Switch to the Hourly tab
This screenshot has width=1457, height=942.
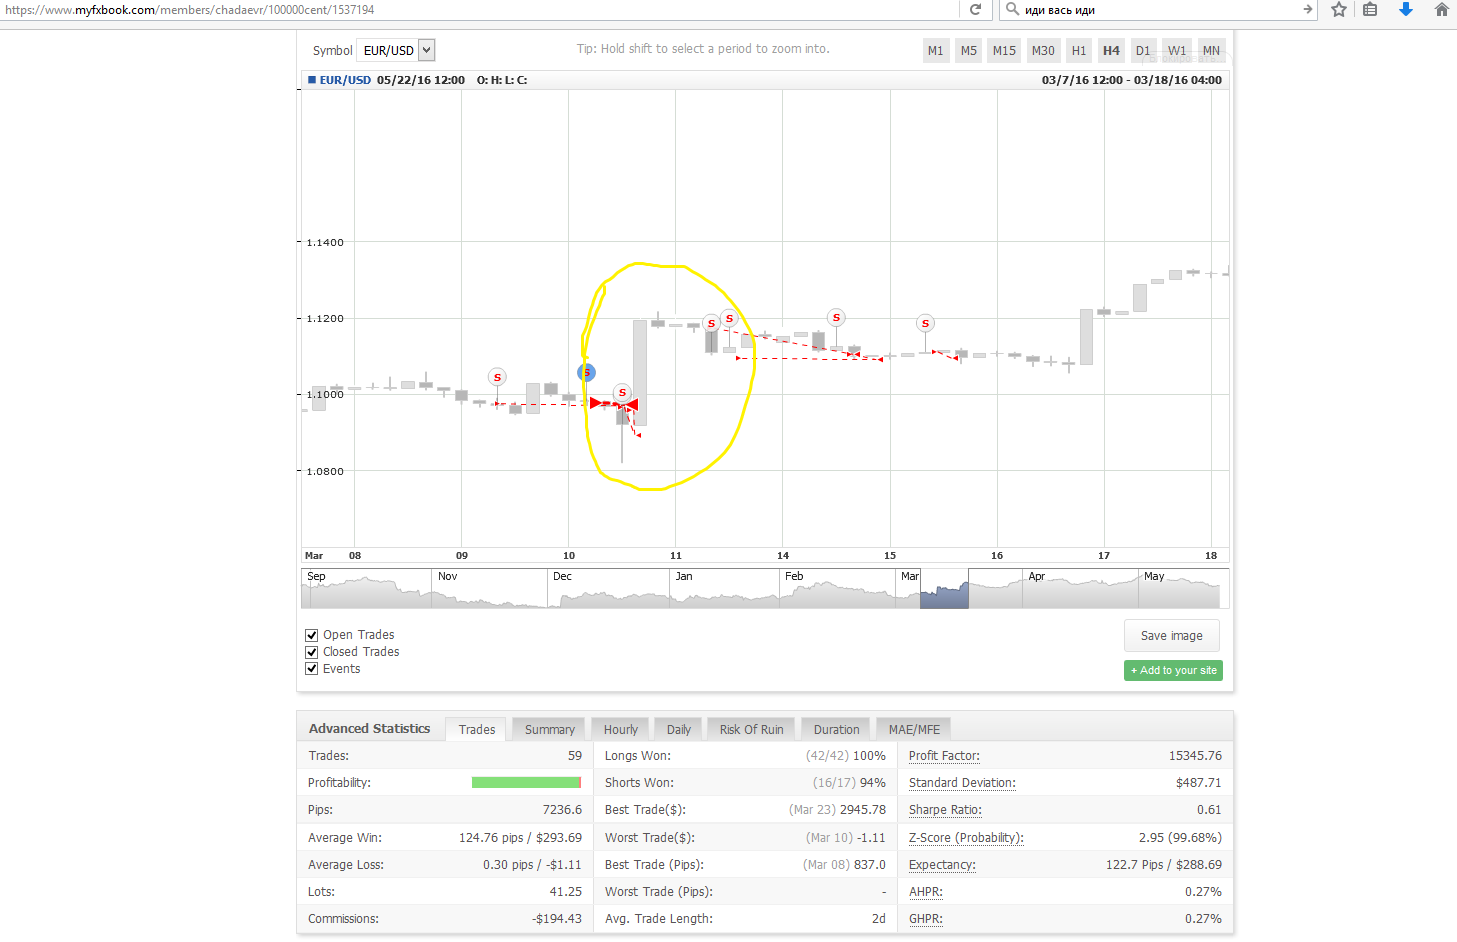point(620,729)
